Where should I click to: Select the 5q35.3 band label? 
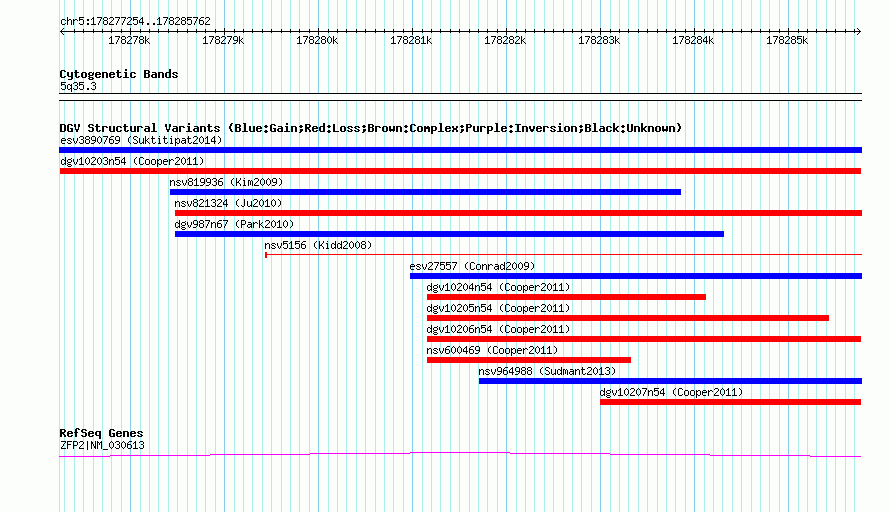[78, 86]
